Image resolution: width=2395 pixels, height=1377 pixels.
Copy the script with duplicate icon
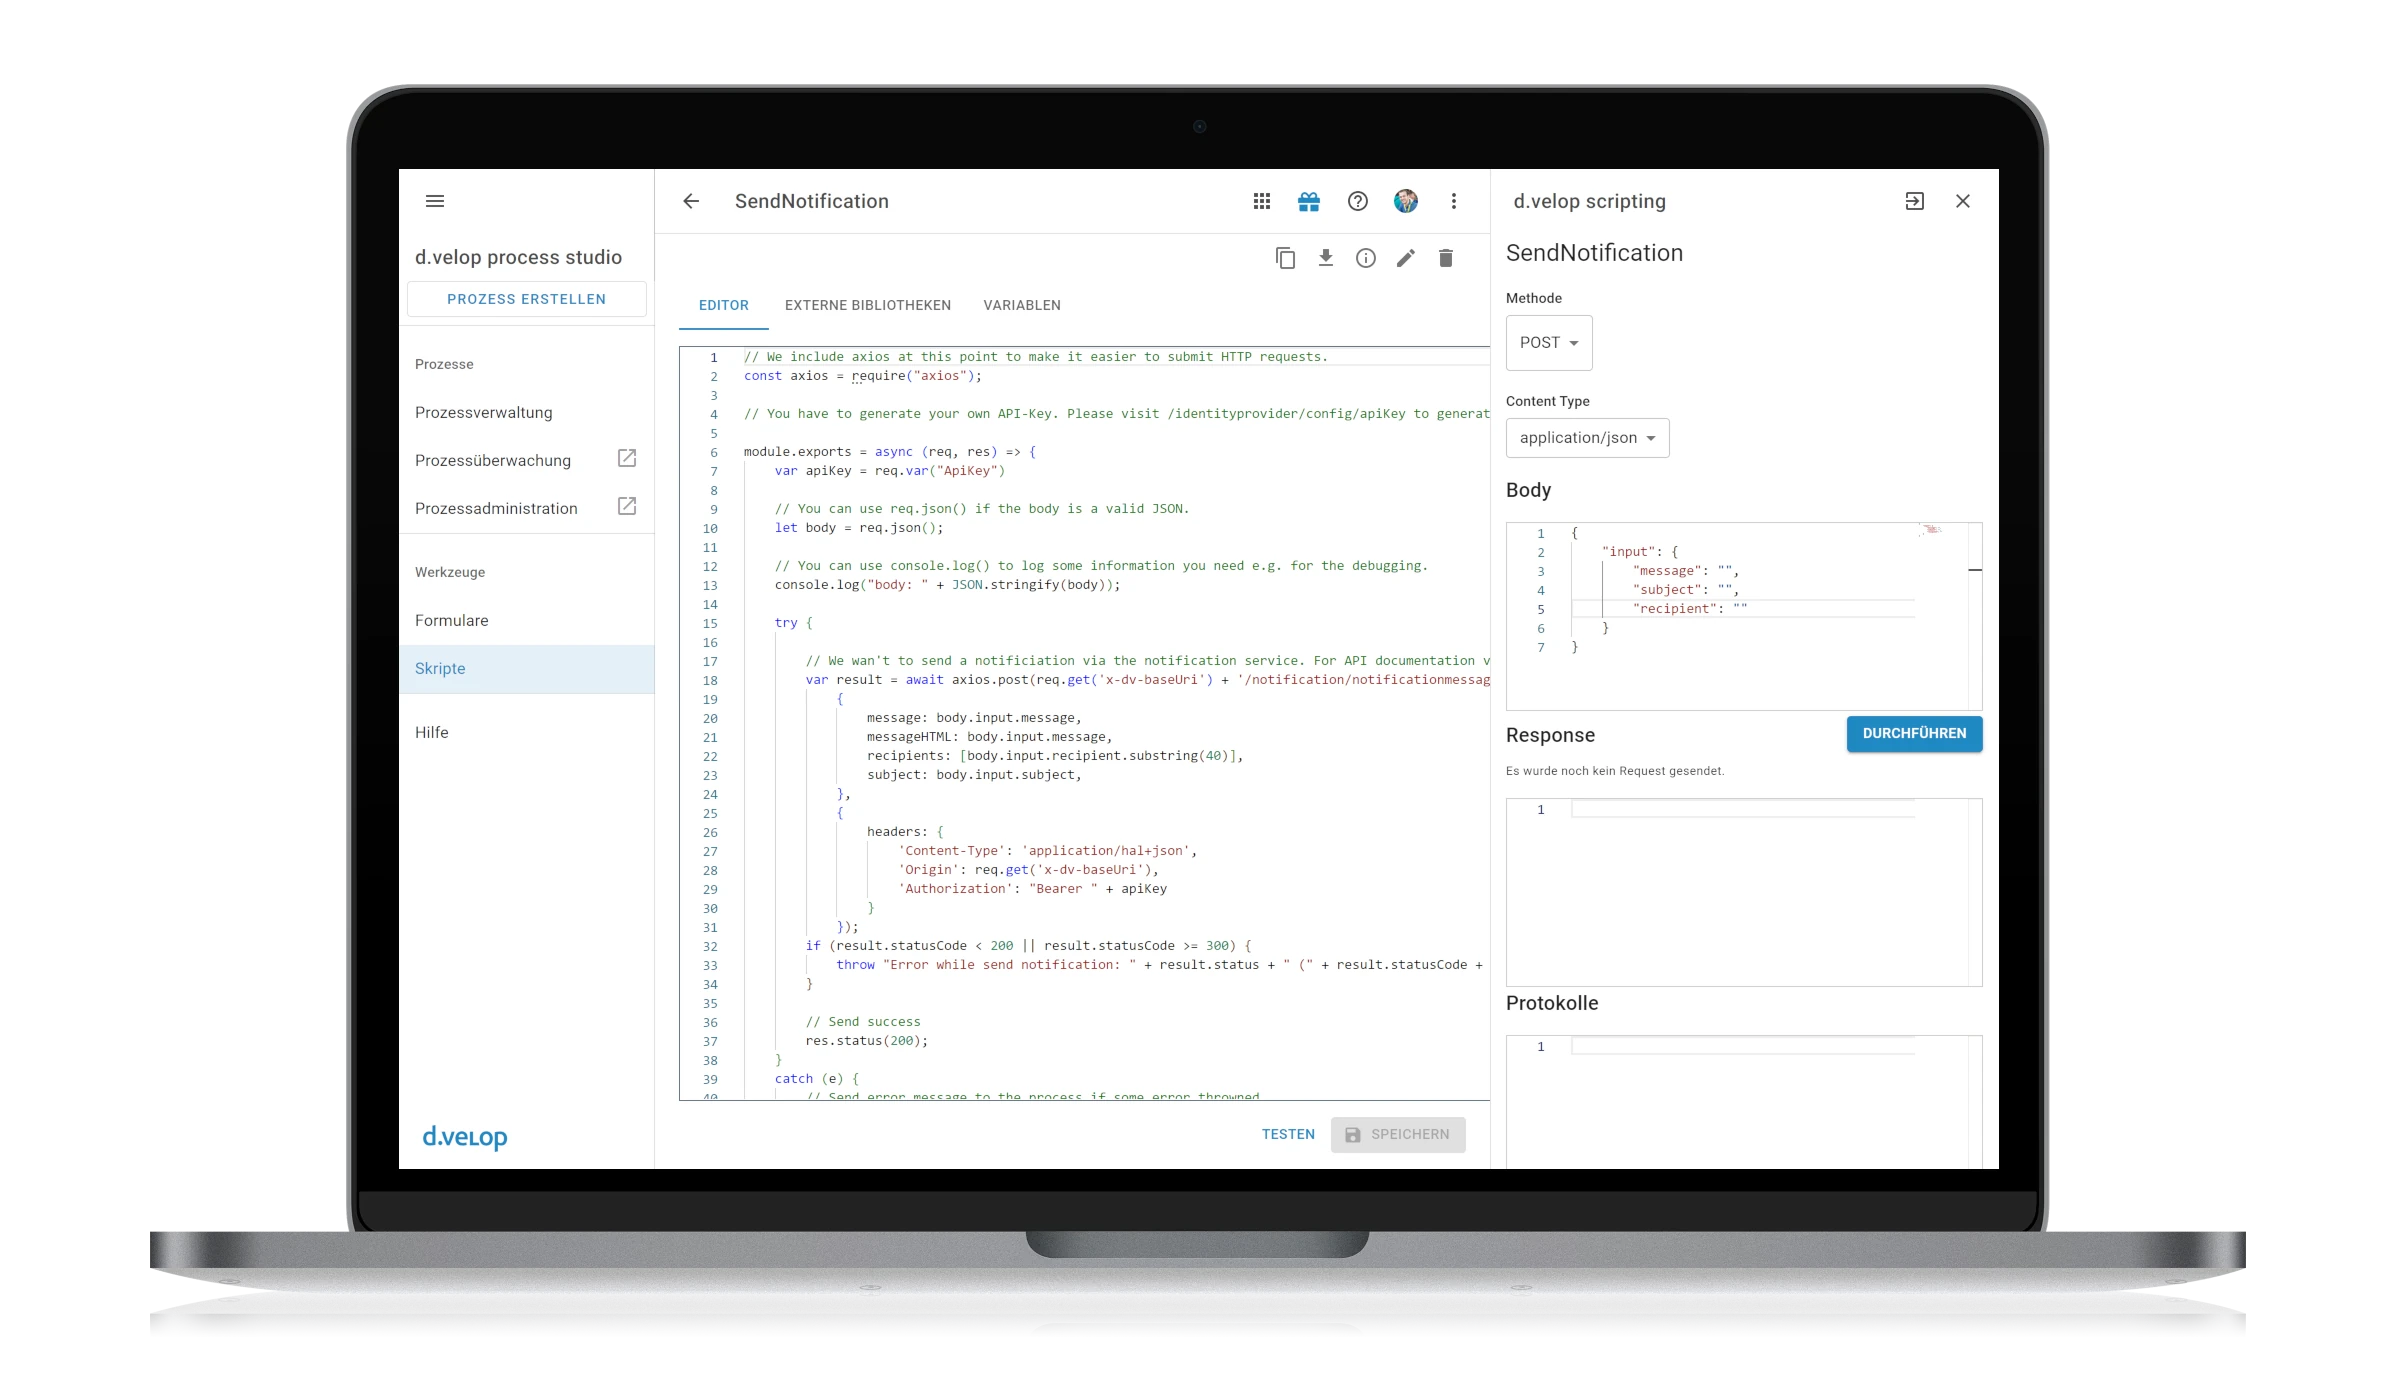(x=1285, y=258)
